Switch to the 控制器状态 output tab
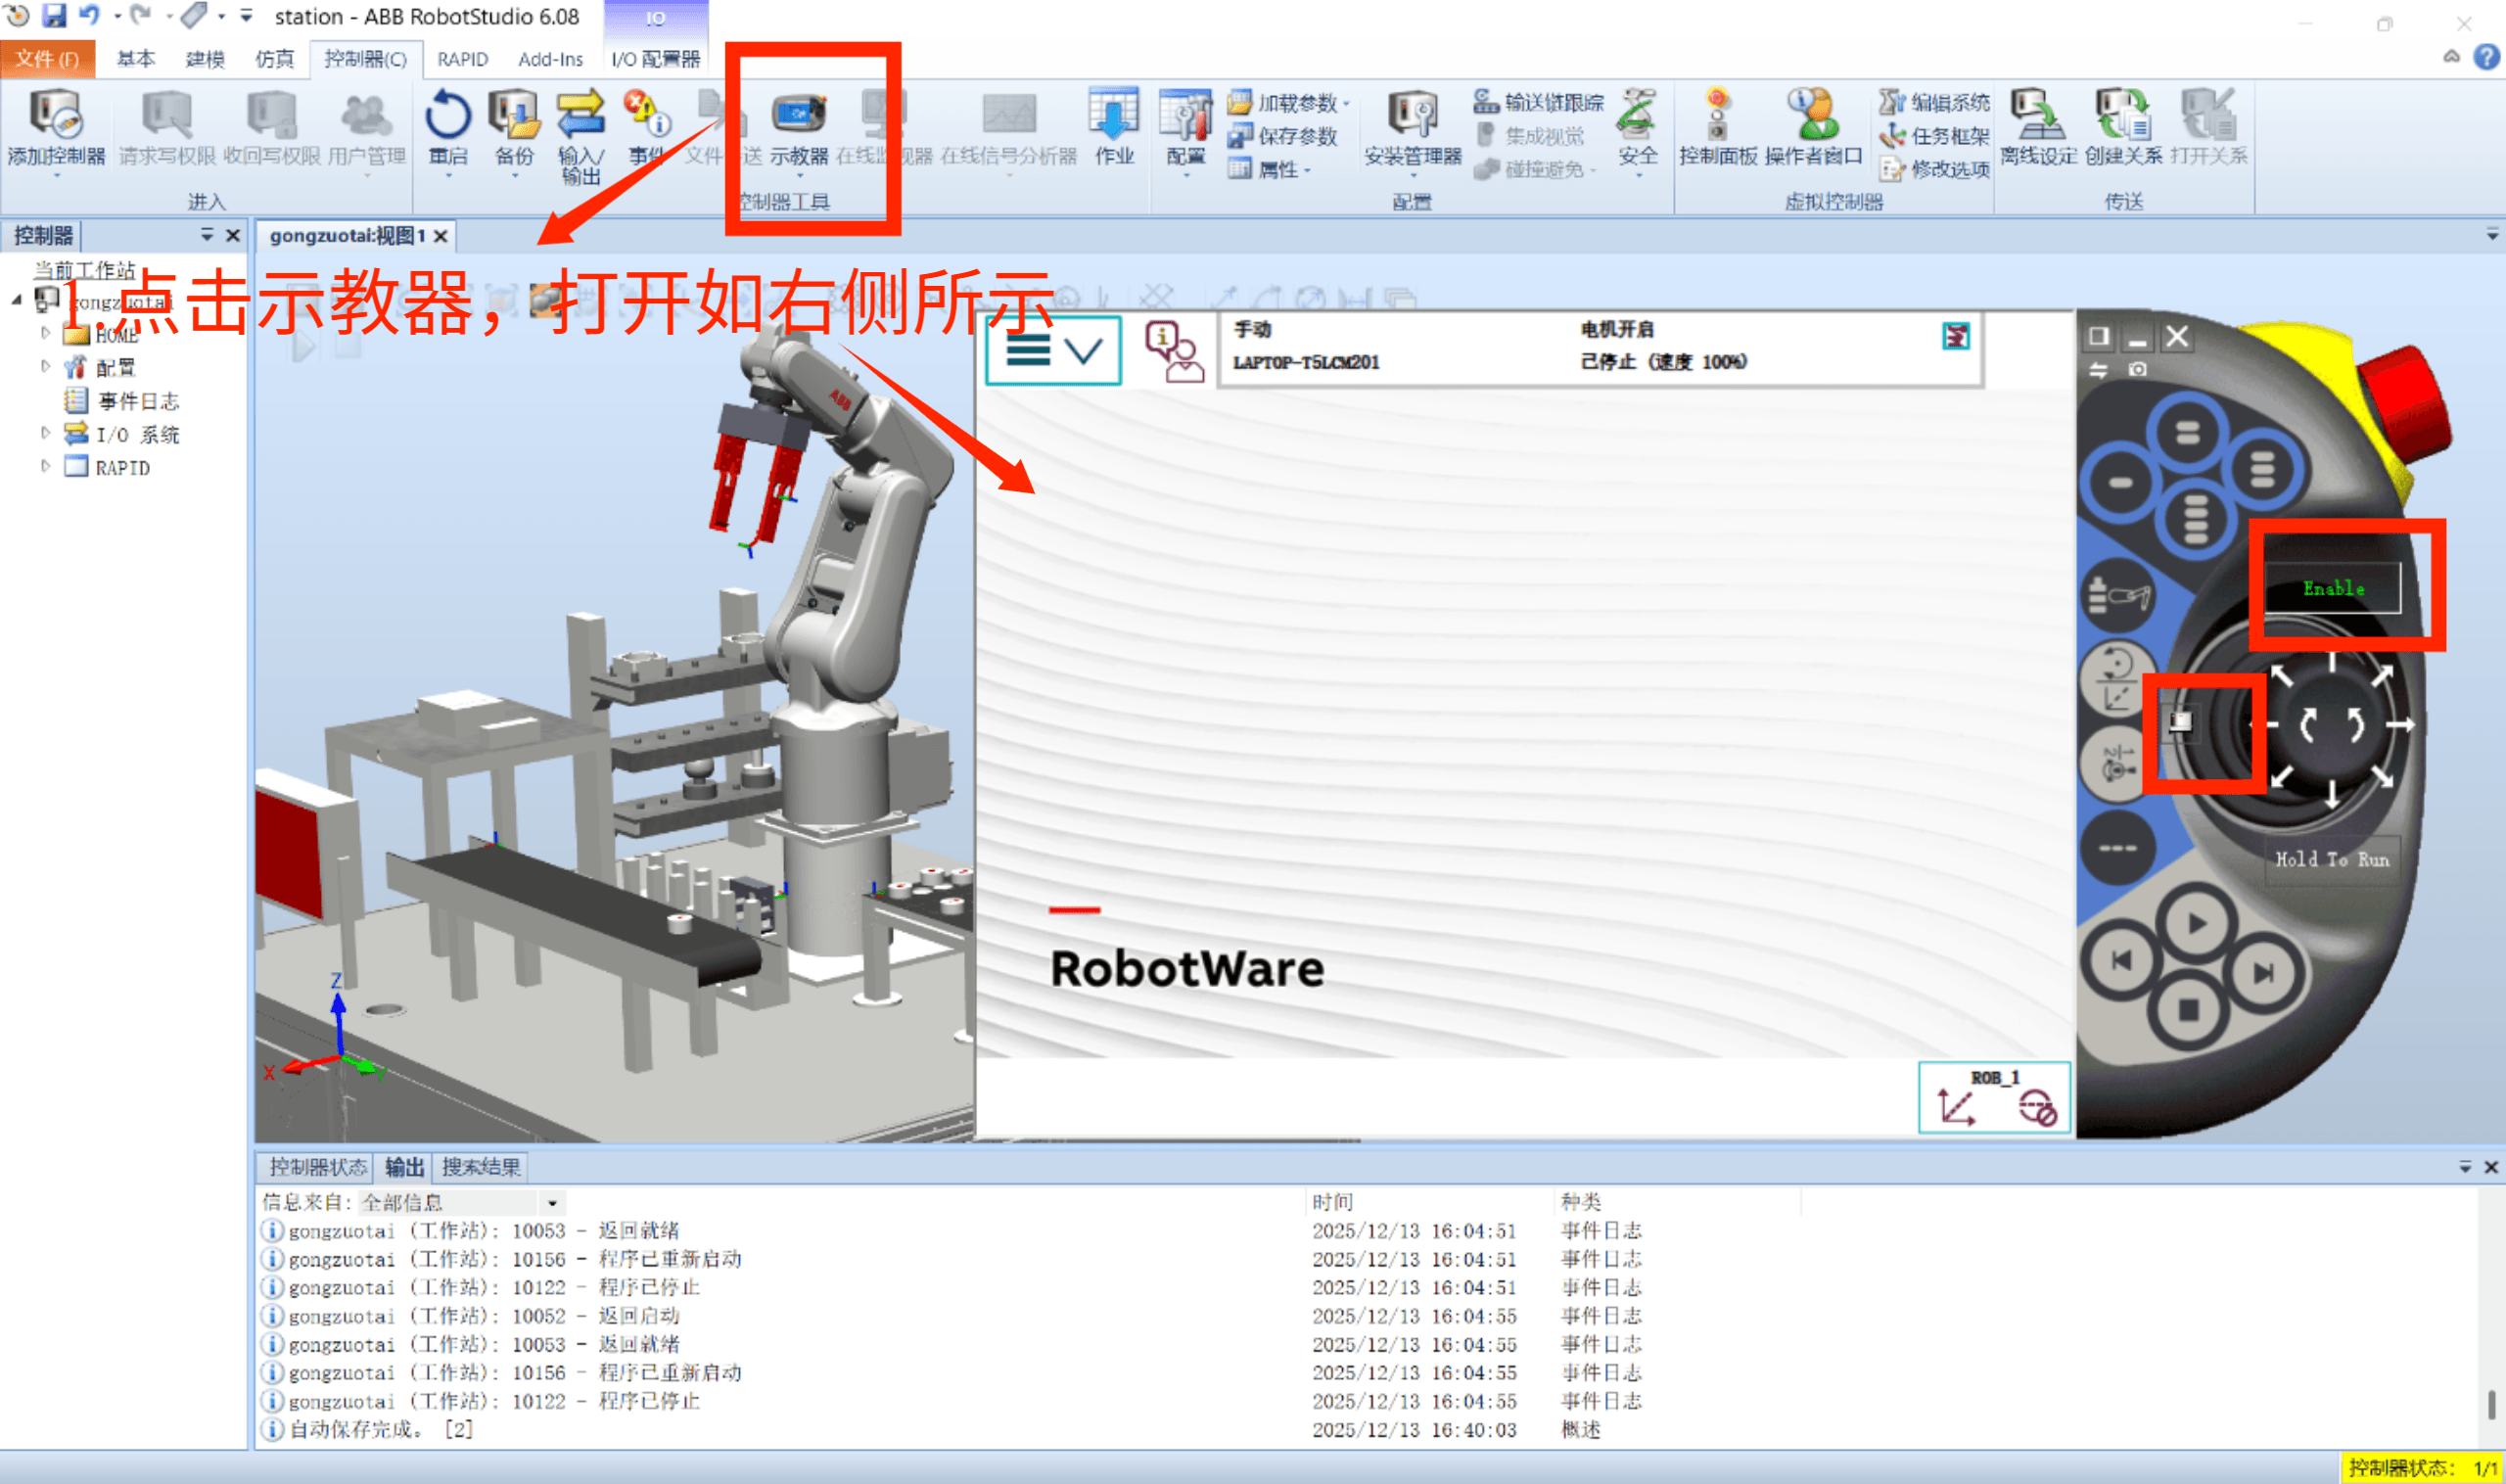The height and width of the screenshot is (1484, 2506). tap(317, 1167)
